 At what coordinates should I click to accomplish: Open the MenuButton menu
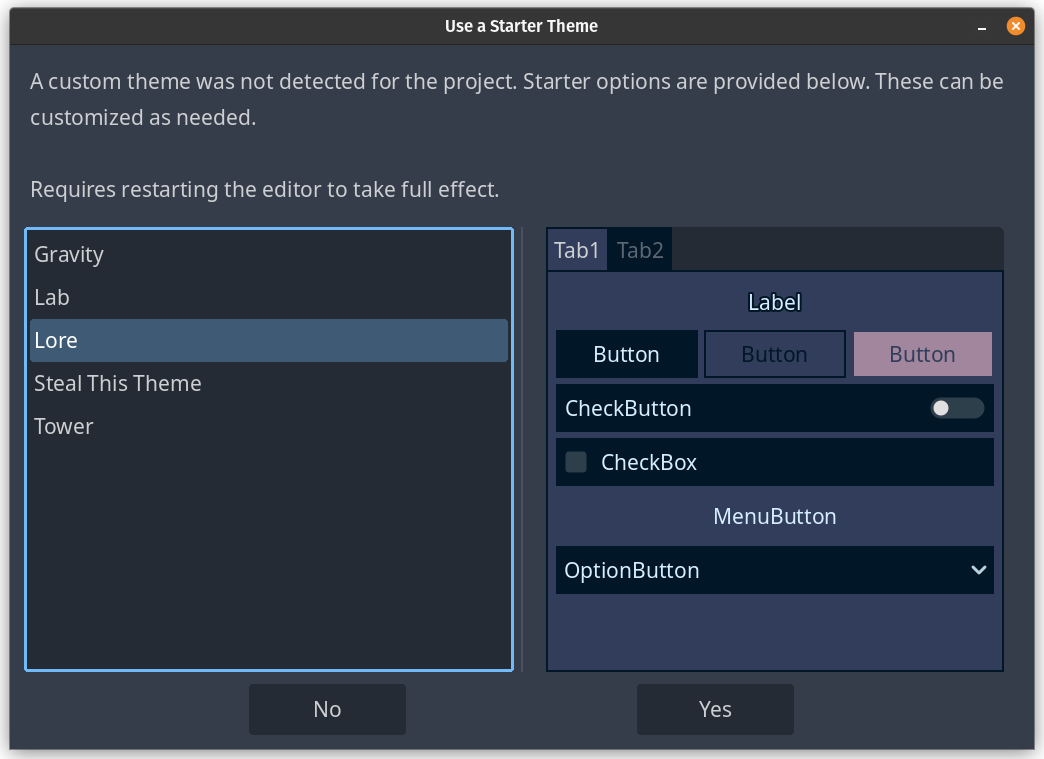774,517
